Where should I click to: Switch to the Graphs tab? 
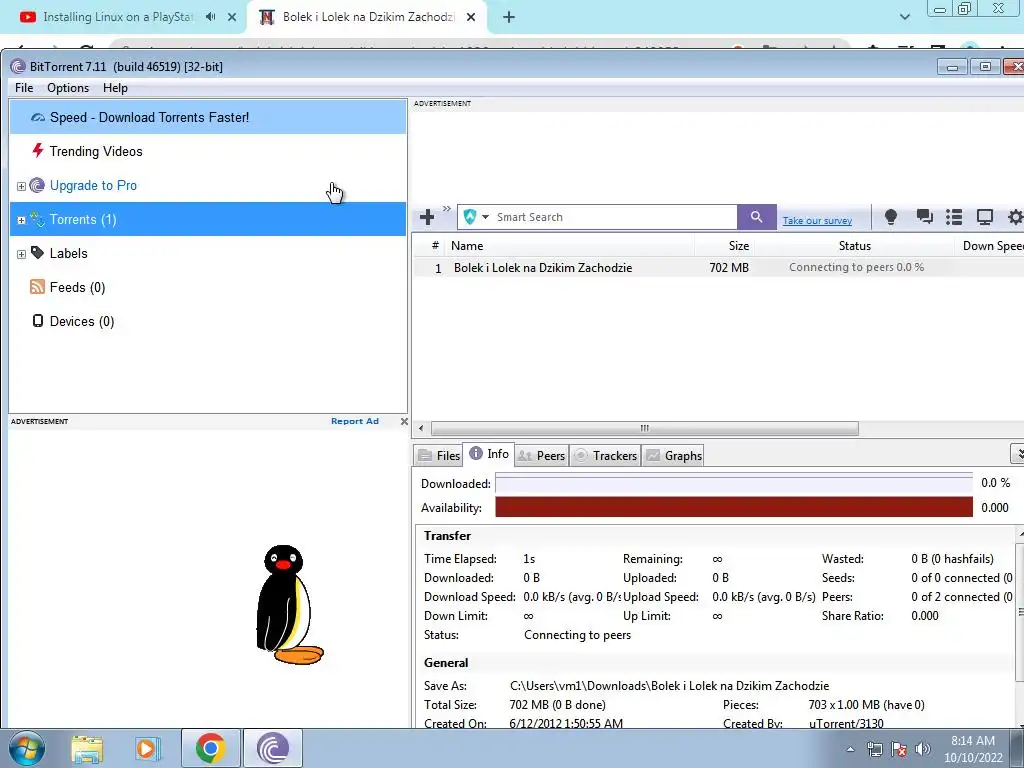(674, 455)
